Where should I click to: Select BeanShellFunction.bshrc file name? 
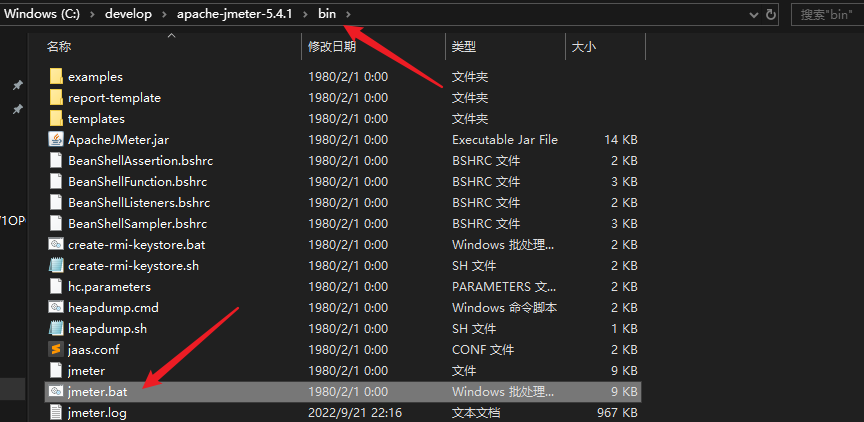click(x=137, y=182)
